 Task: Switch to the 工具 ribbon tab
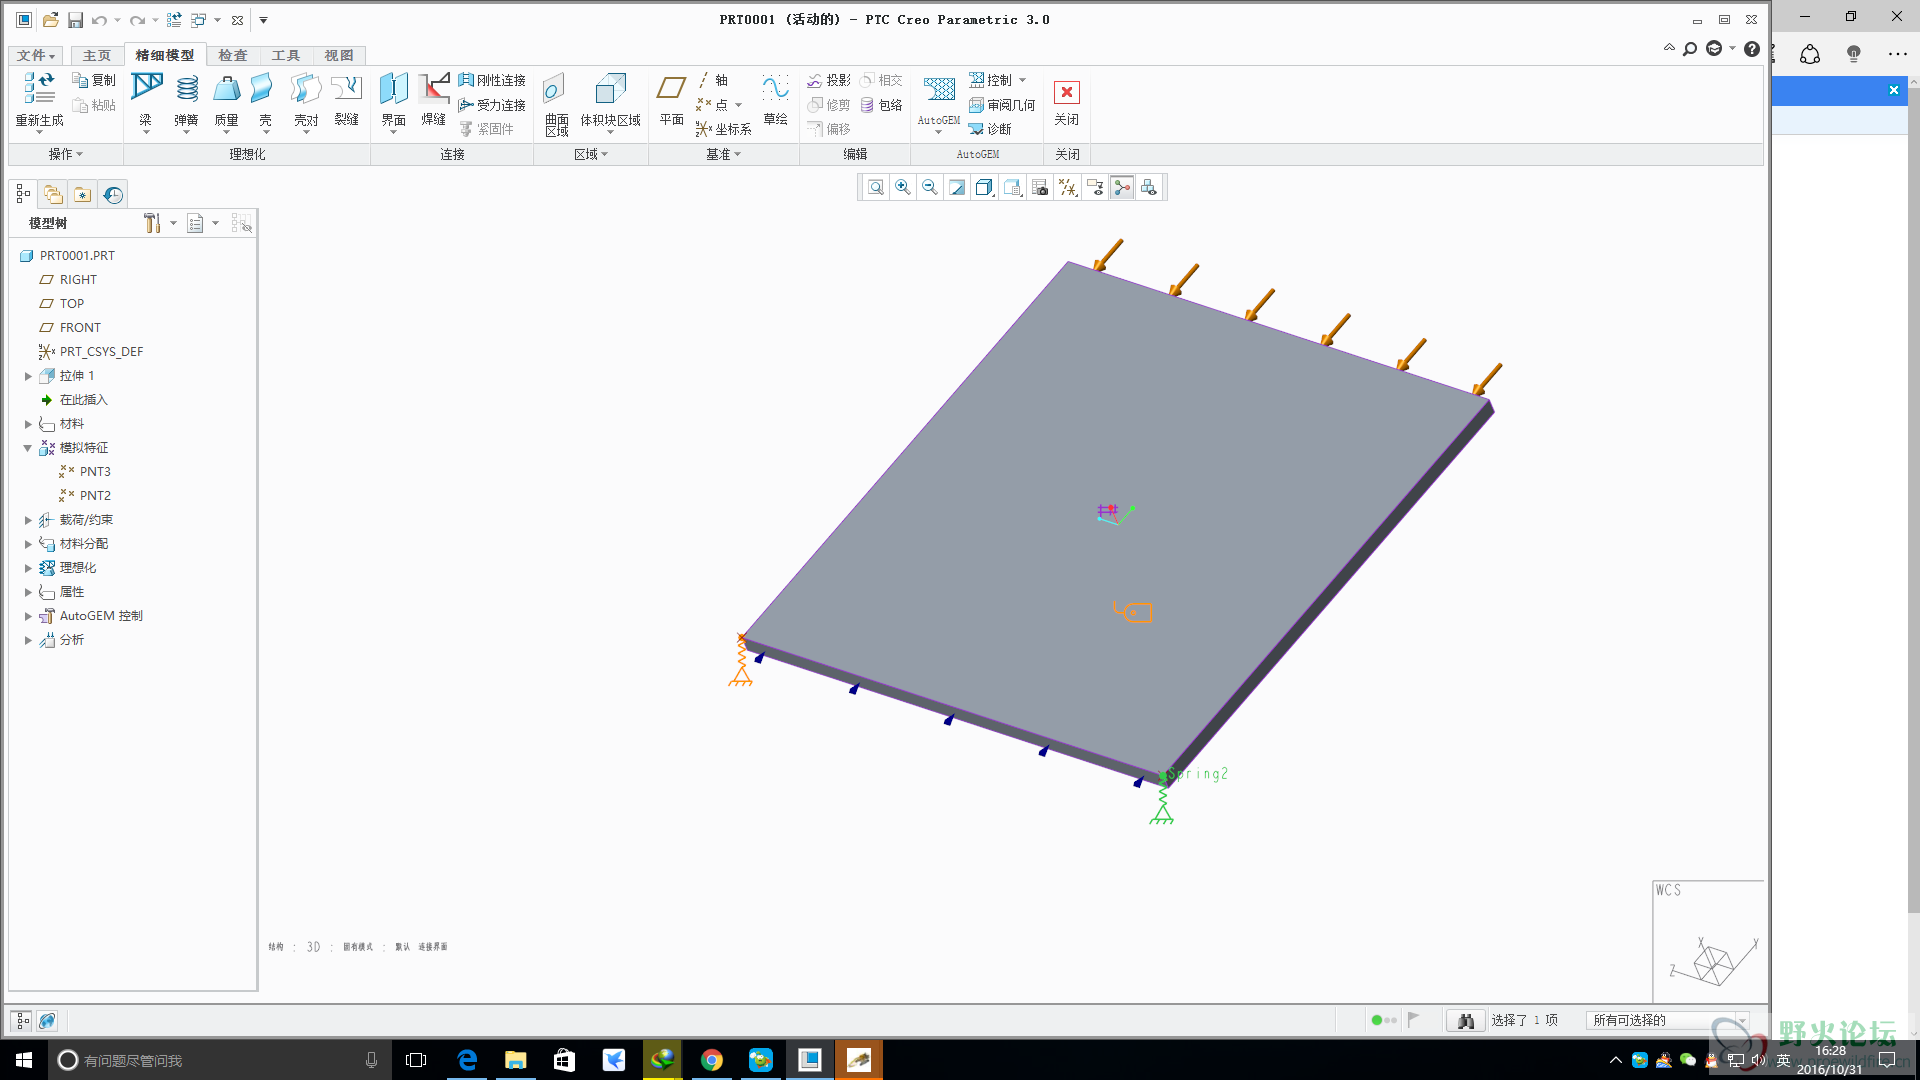(x=286, y=55)
